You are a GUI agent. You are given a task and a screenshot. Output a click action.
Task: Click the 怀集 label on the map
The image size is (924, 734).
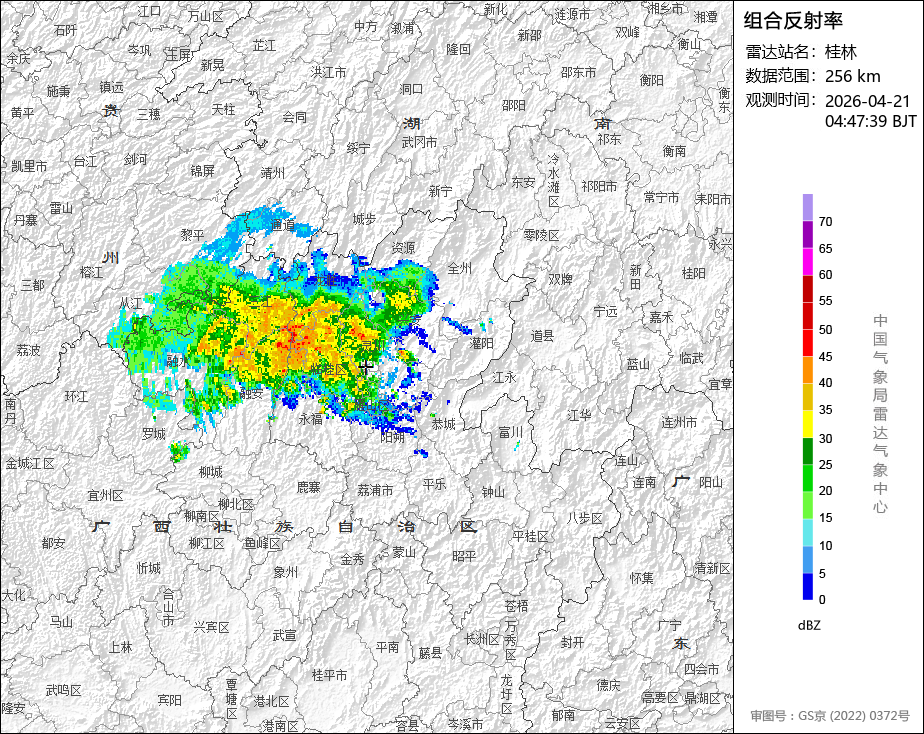tap(642, 578)
